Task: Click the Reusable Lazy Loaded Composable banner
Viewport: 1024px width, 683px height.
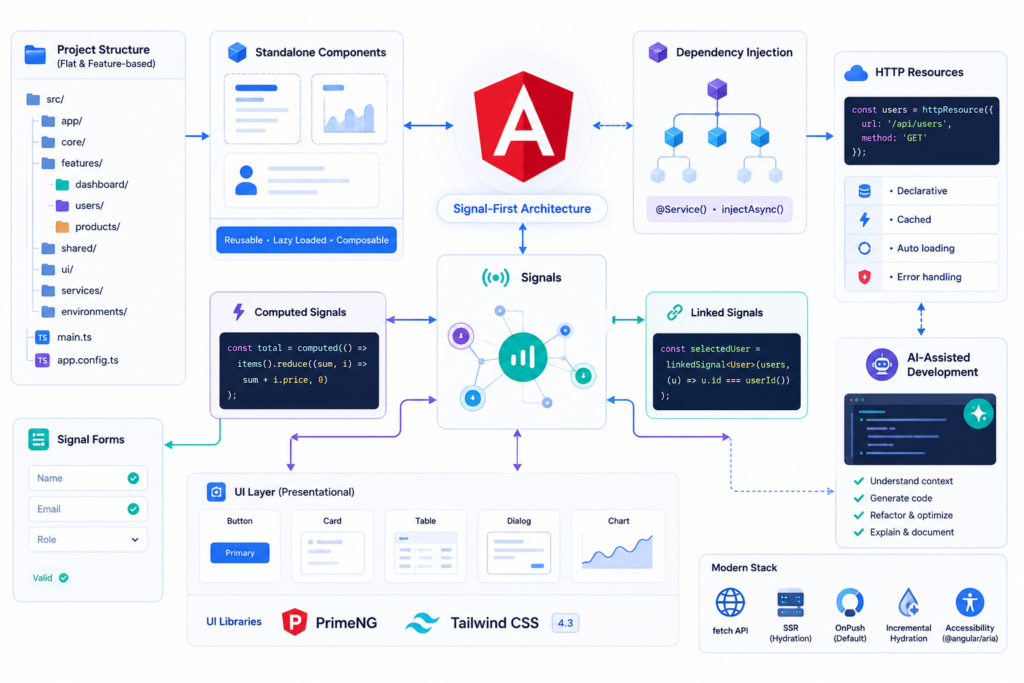Action: (306, 240)
